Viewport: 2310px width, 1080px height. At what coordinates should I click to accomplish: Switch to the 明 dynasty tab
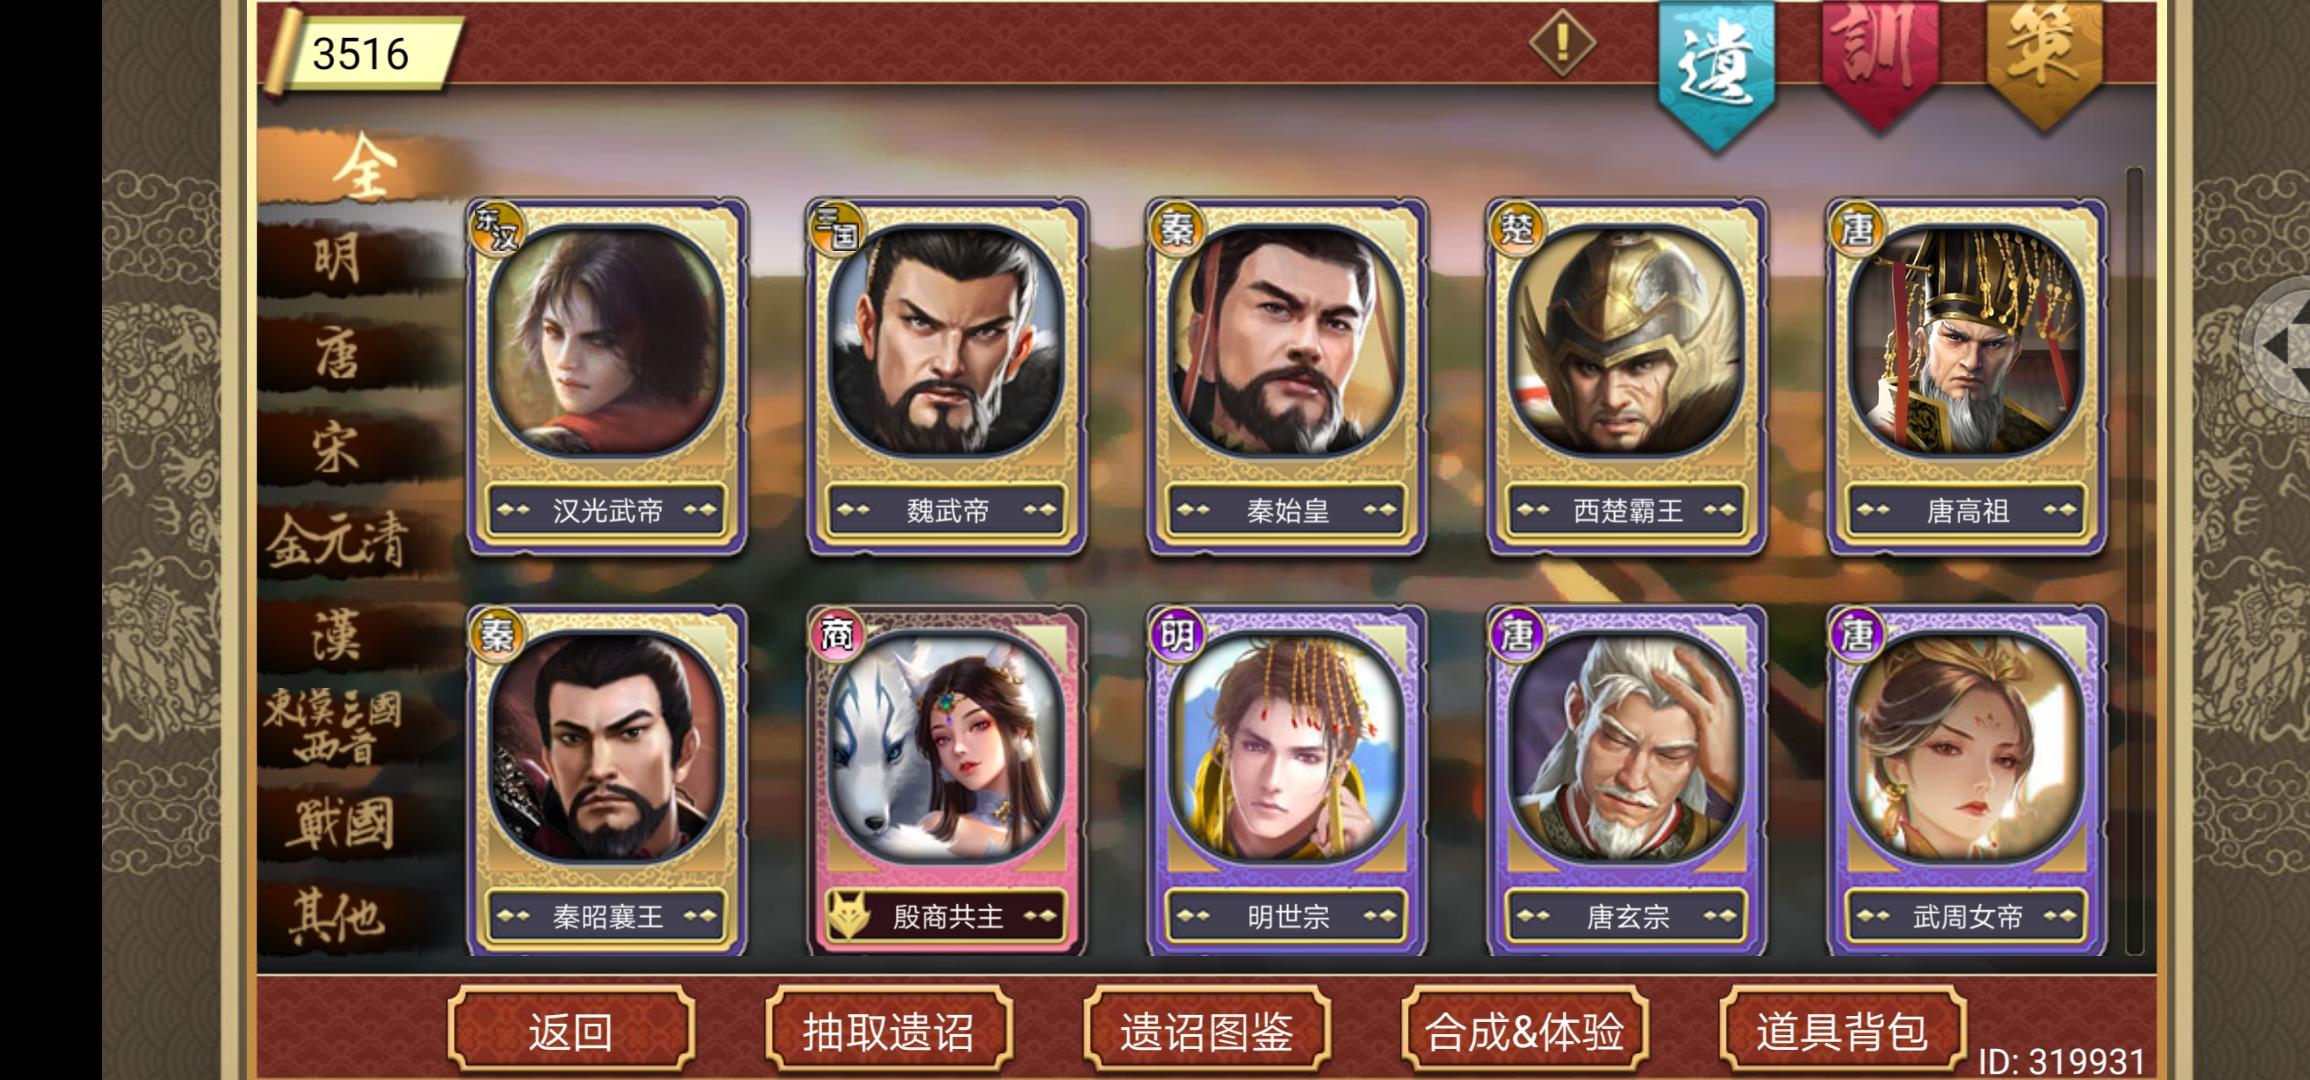[x=340, y=260]
